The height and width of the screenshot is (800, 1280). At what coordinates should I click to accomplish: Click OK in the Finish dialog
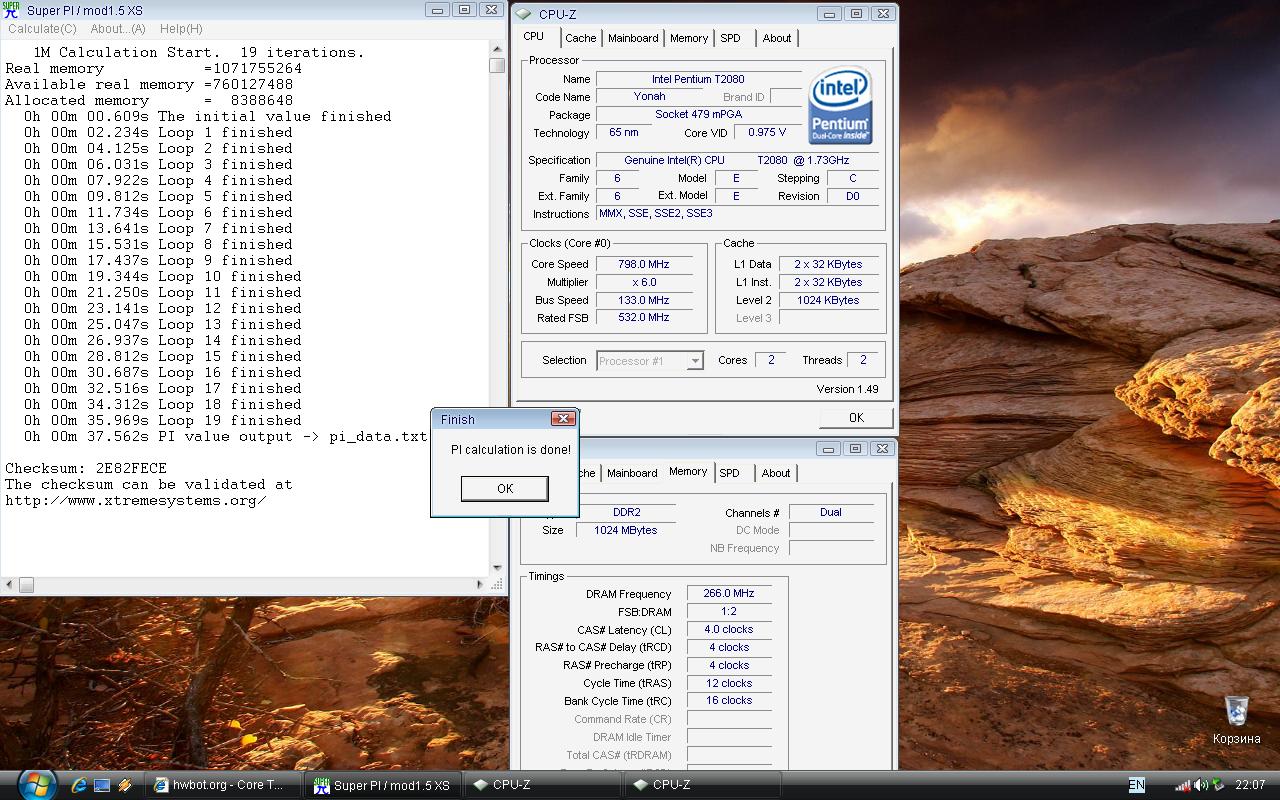(505, 488)
